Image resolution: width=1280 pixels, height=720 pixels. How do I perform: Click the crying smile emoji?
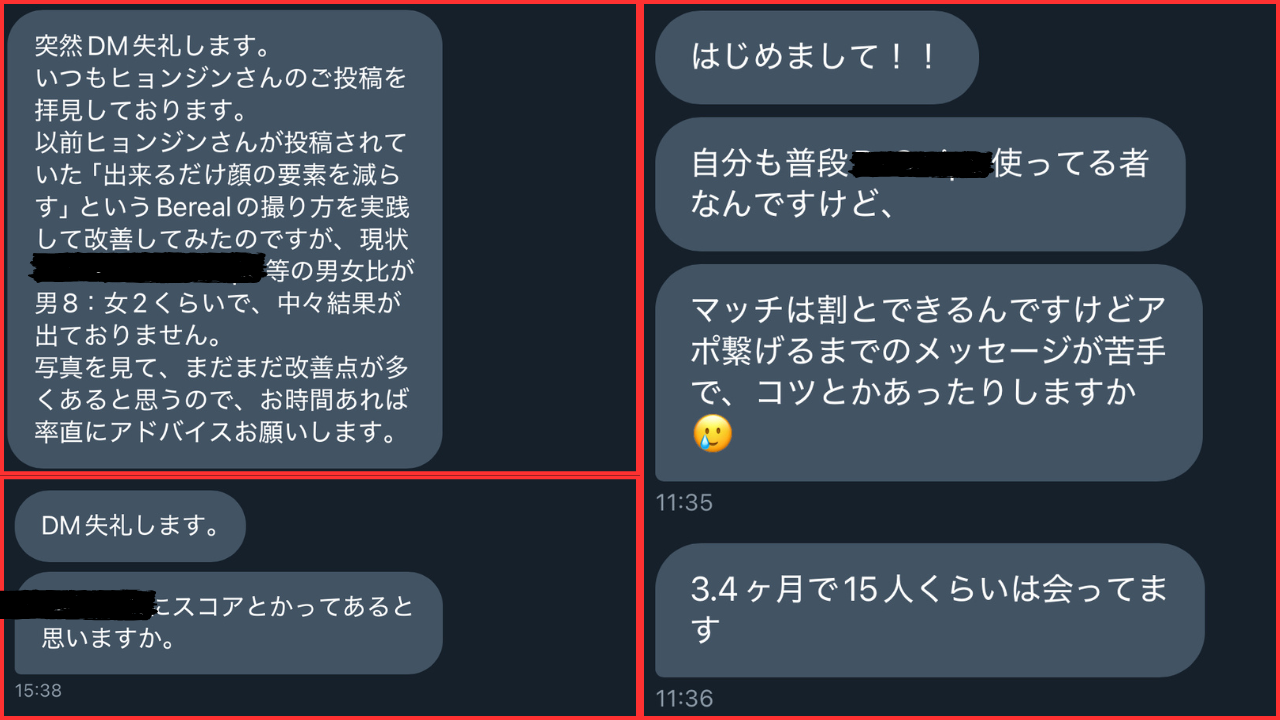coord(712,433)
